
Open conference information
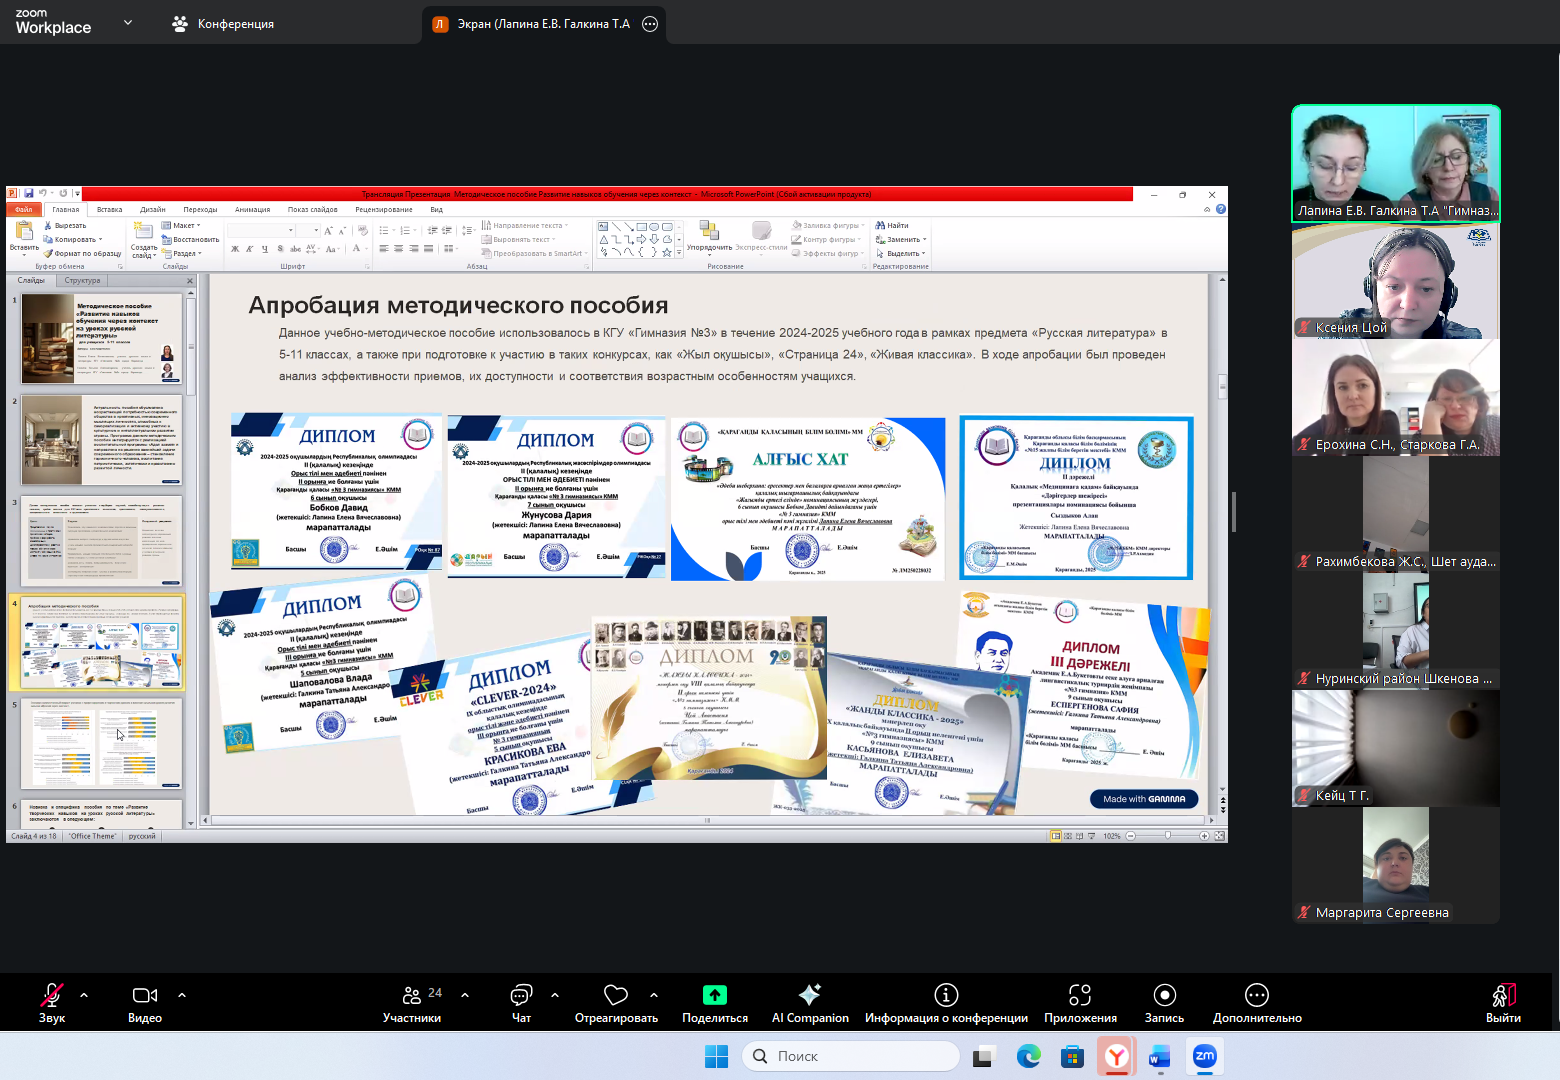[x=946, y=1002]
